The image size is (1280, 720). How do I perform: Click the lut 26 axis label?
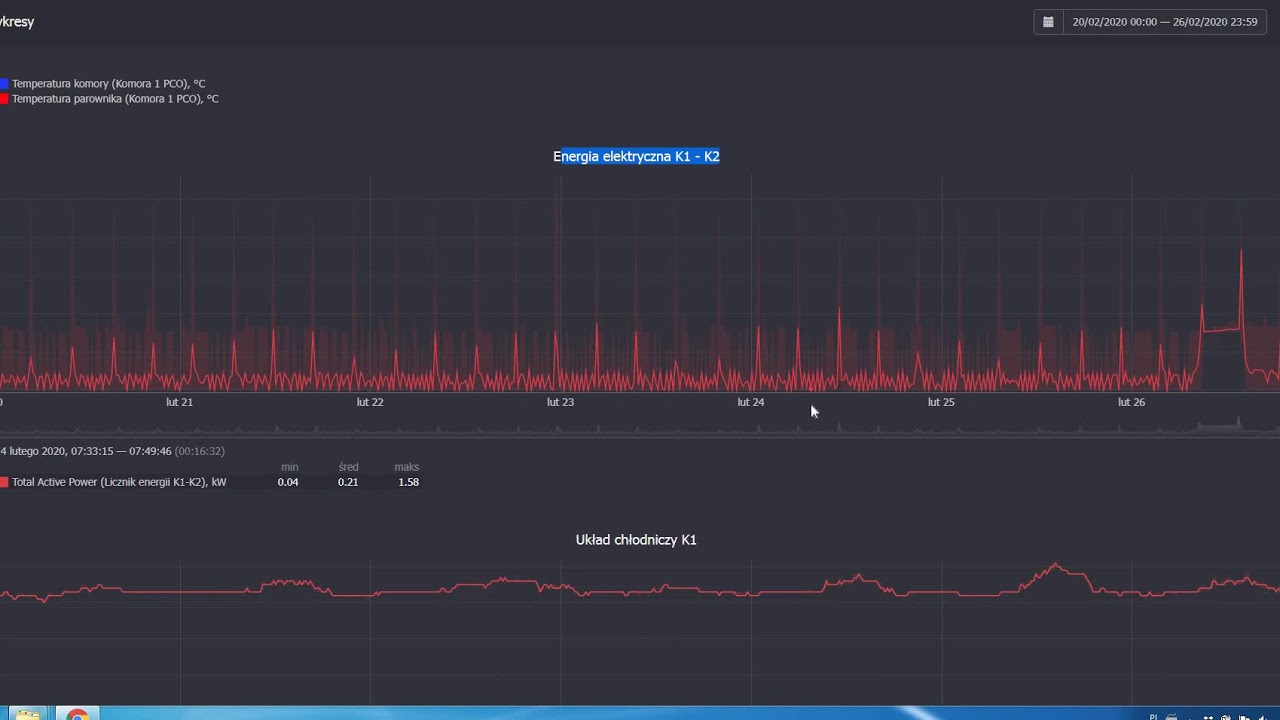(x=1131, y=402)
